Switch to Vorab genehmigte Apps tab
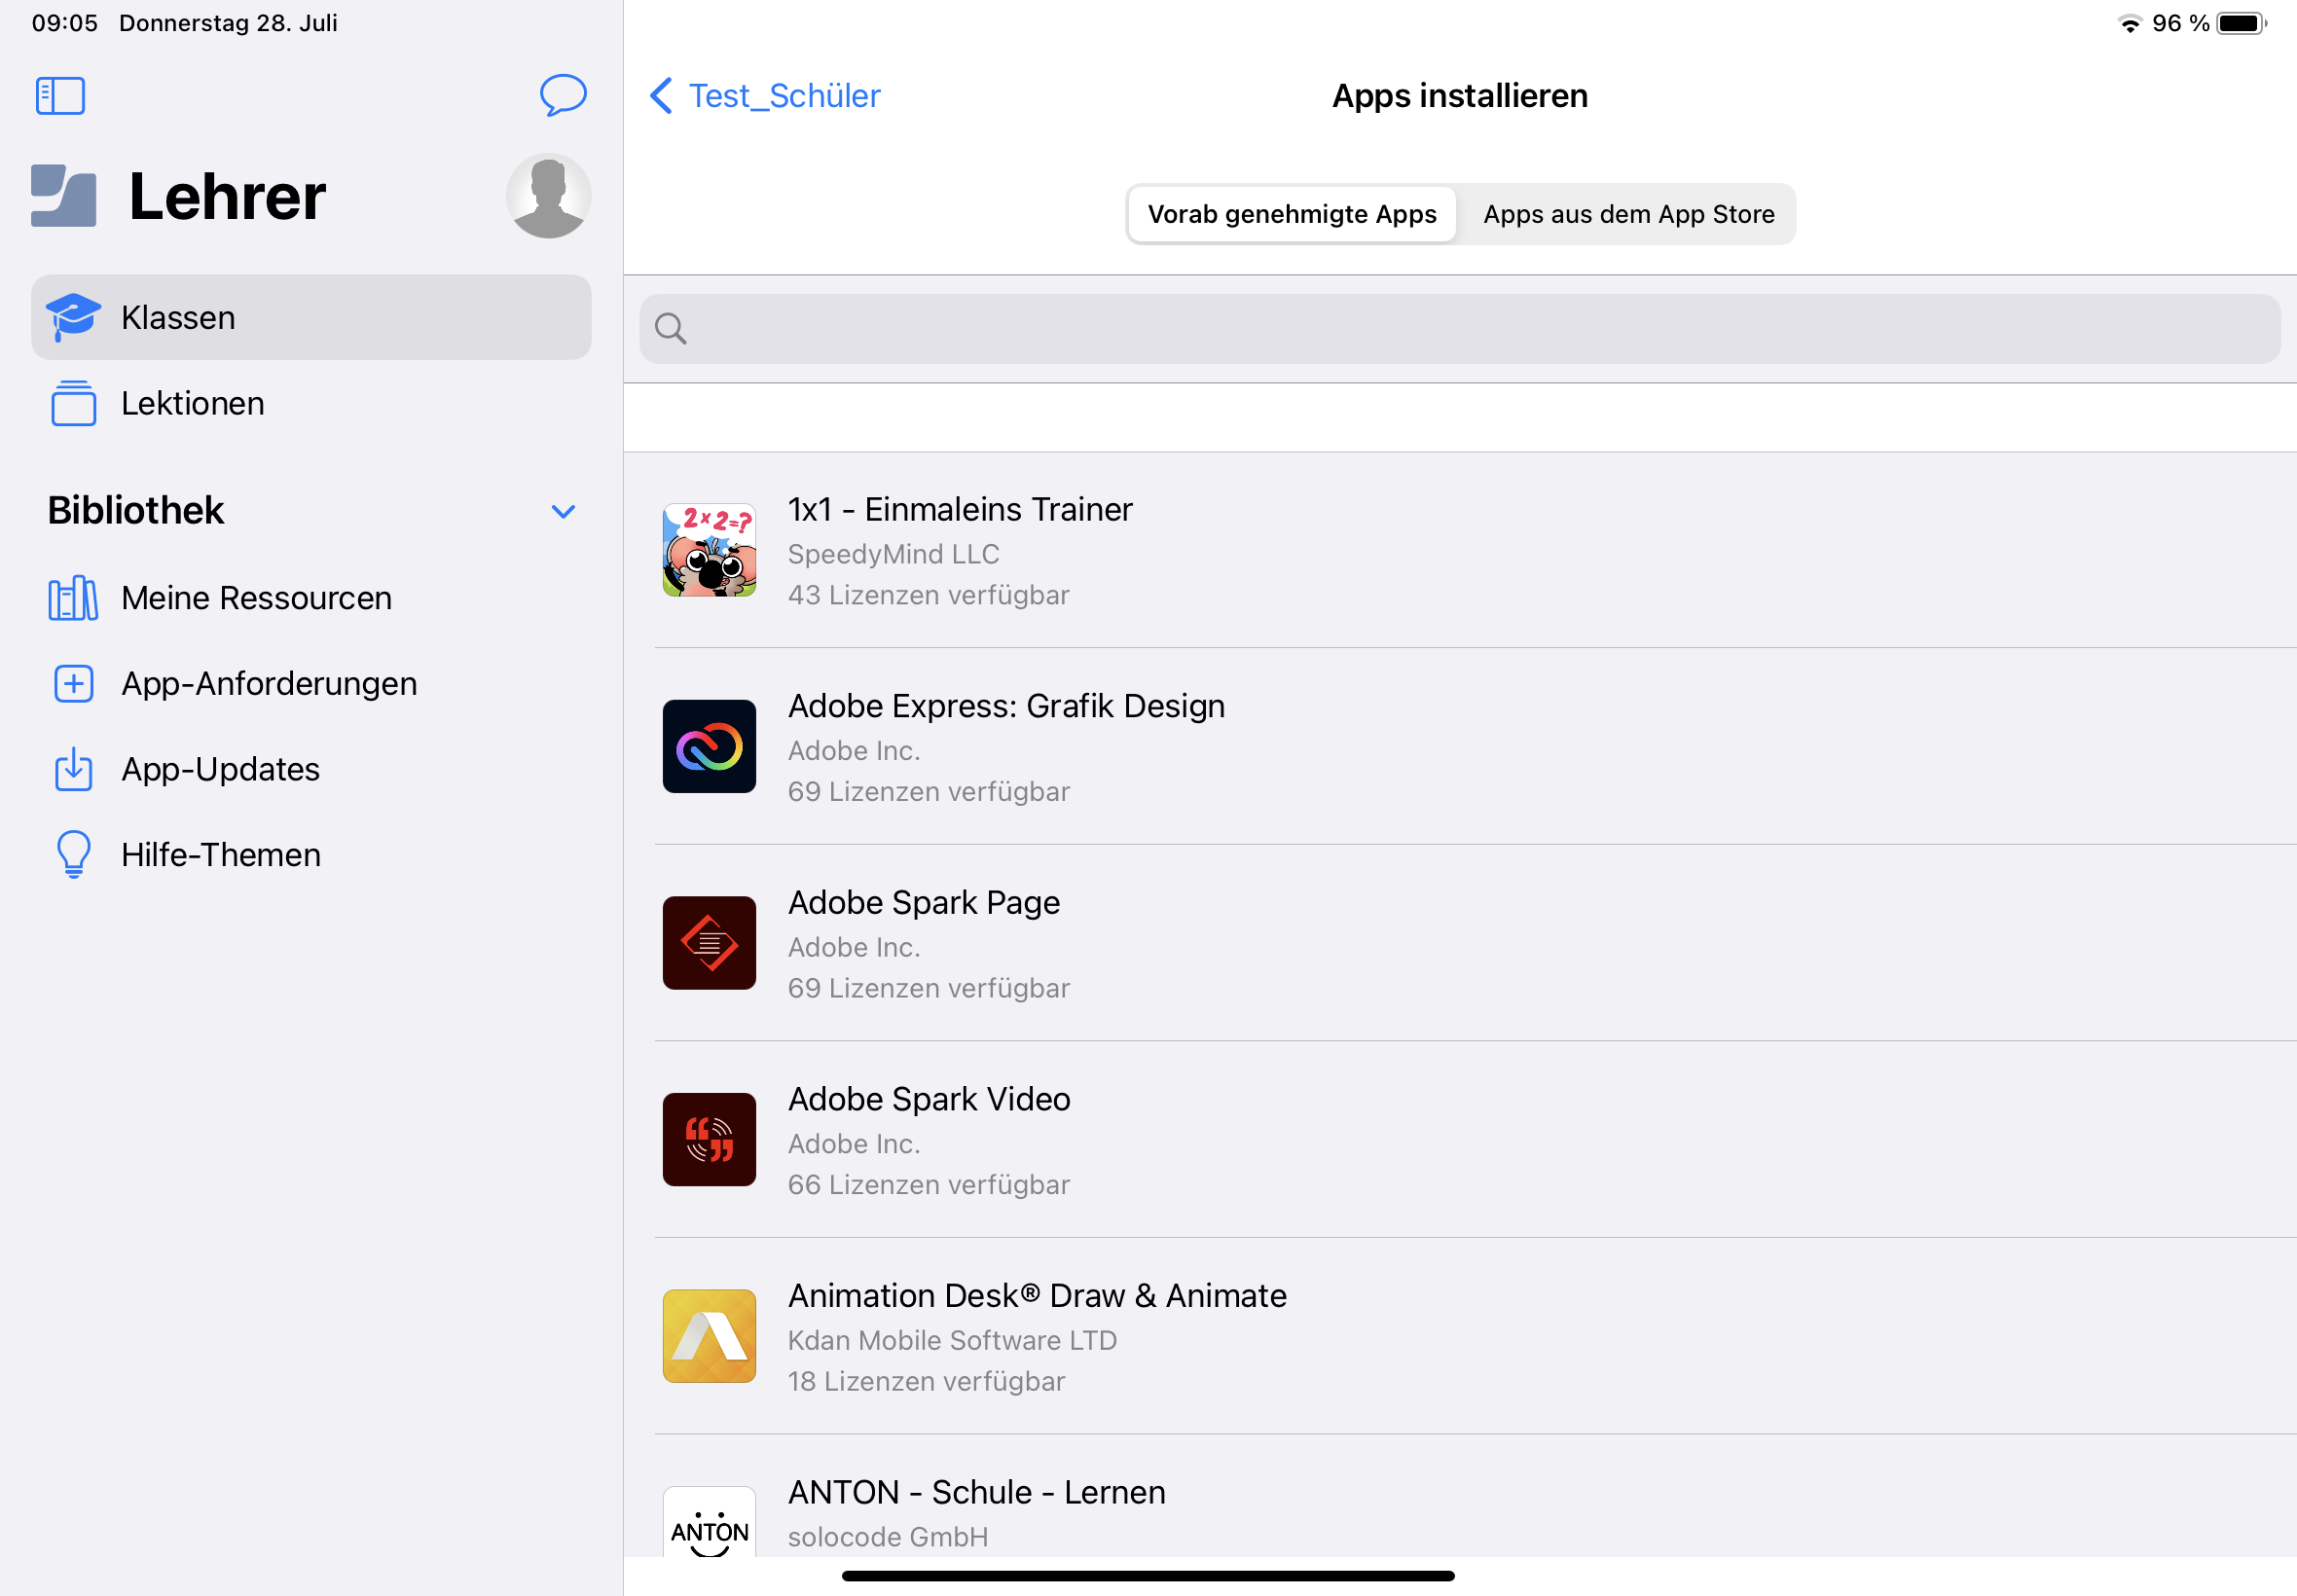This screenshot has width=2297, height=1596. (1292, 214)
